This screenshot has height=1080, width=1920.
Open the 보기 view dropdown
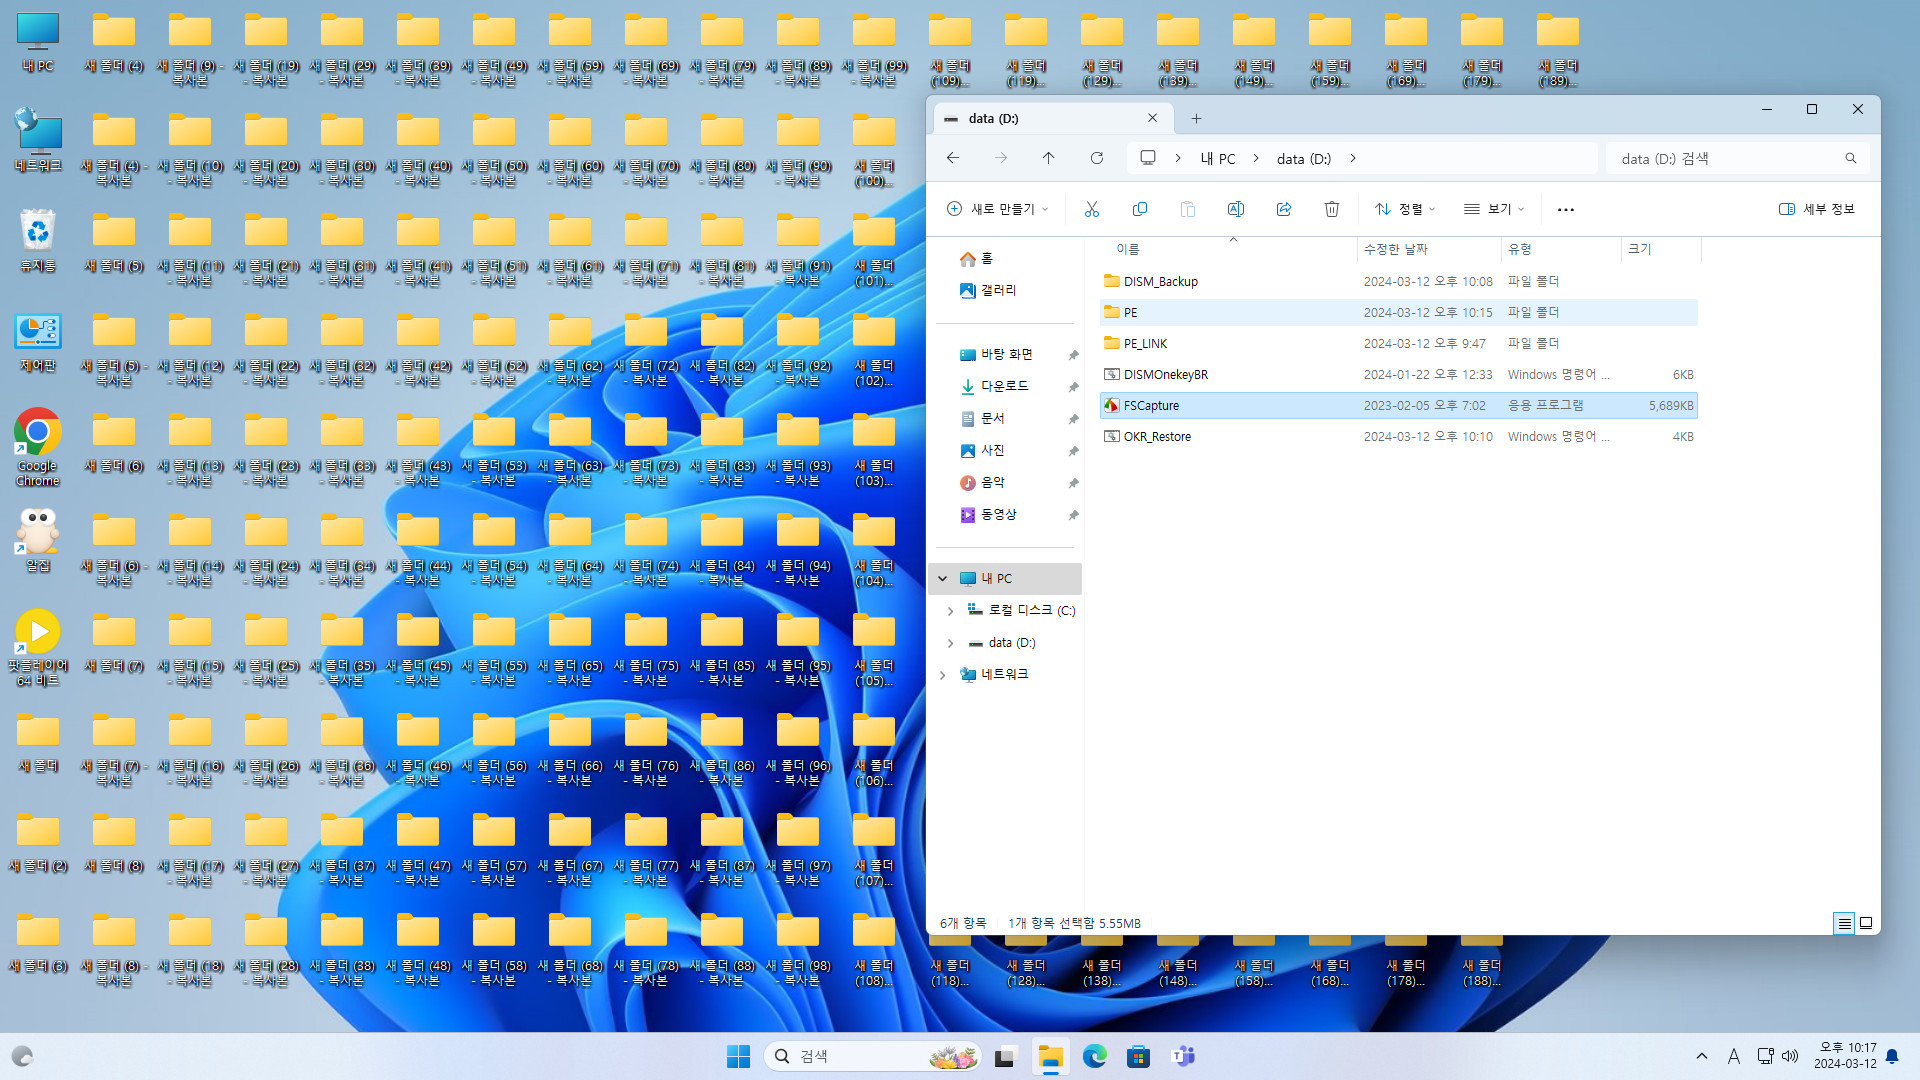tap(1494, 209)
